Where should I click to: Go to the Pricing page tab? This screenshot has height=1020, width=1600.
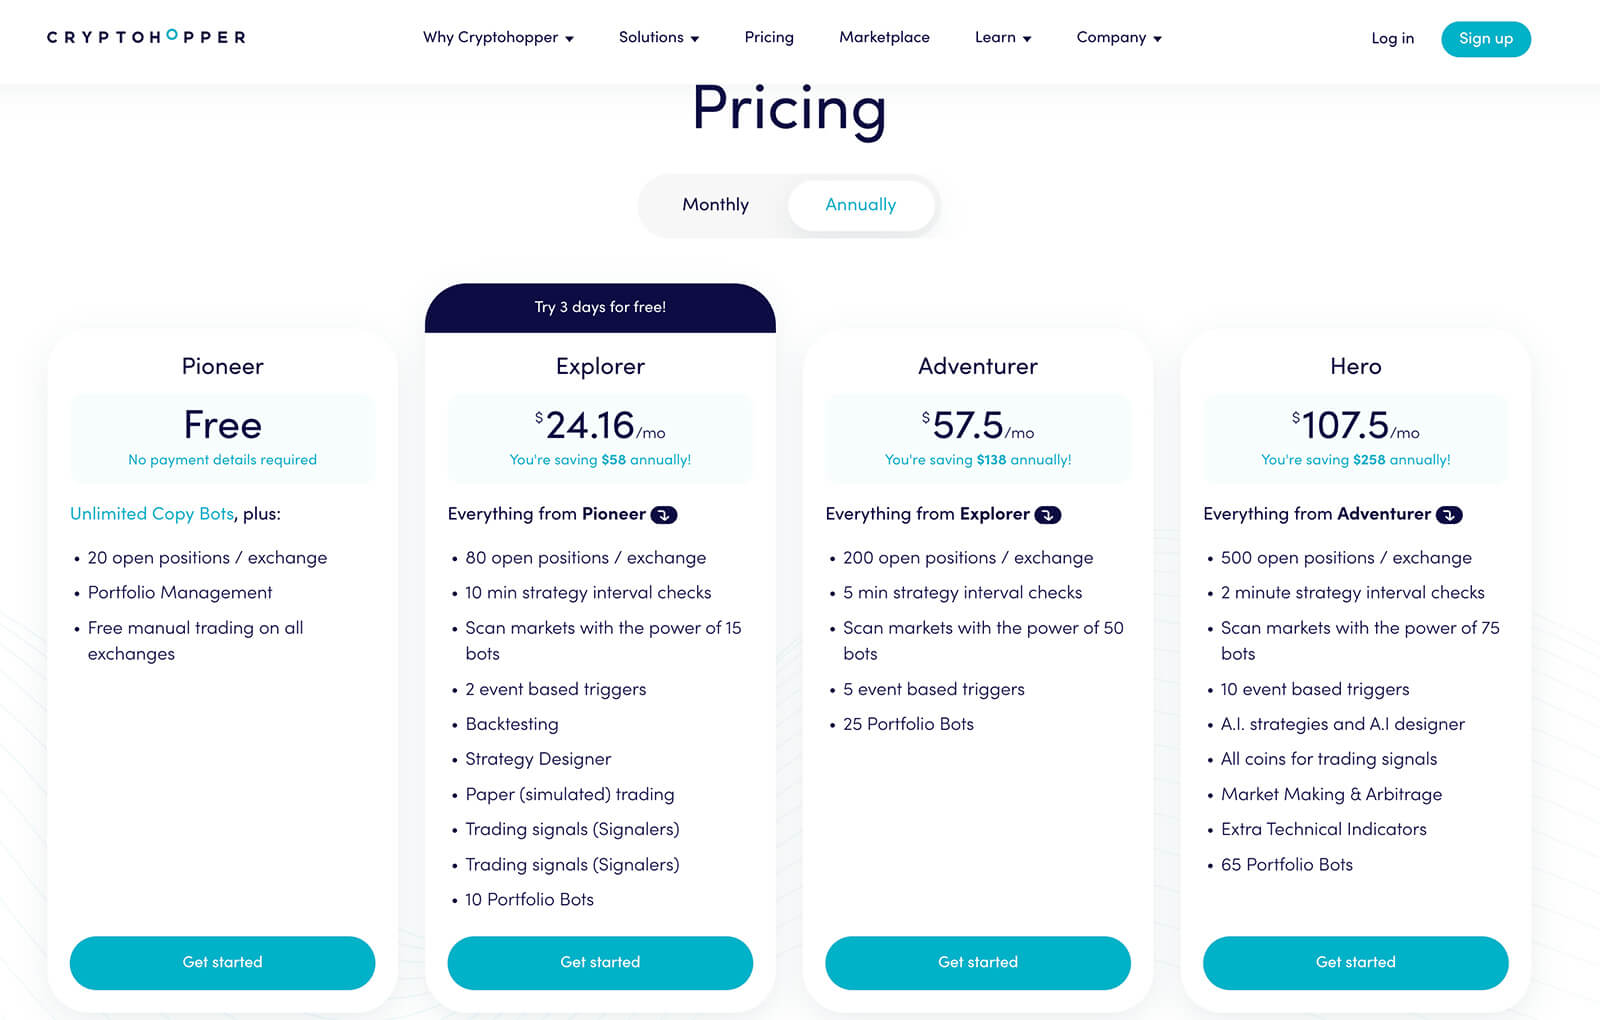tap(769, 38)
